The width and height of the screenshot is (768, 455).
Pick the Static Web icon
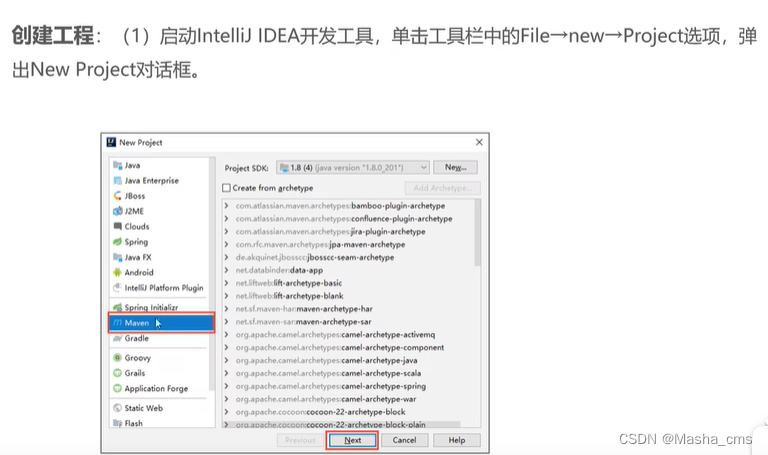pos(118,408)
